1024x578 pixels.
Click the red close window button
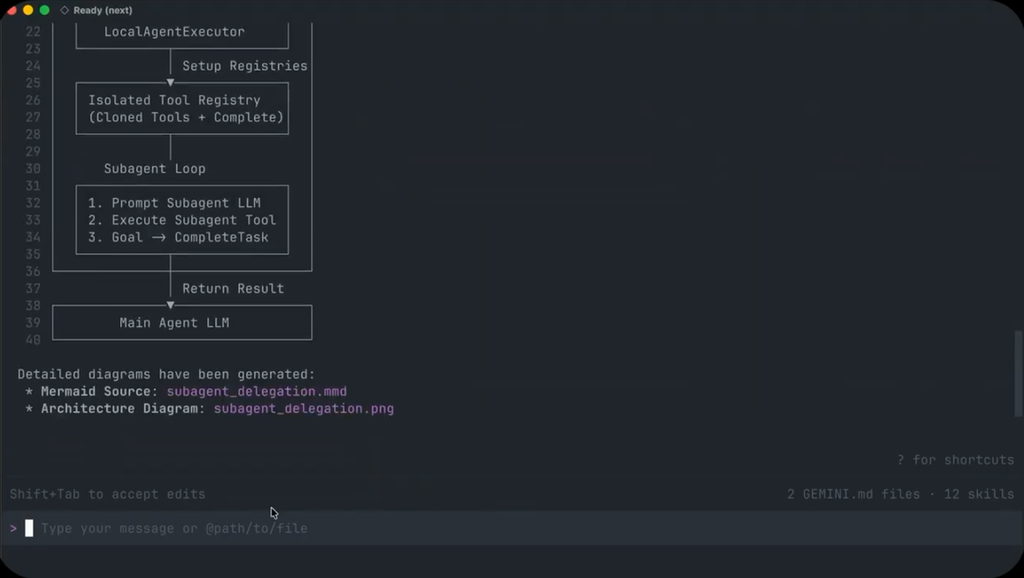click(x=11, y=10)
